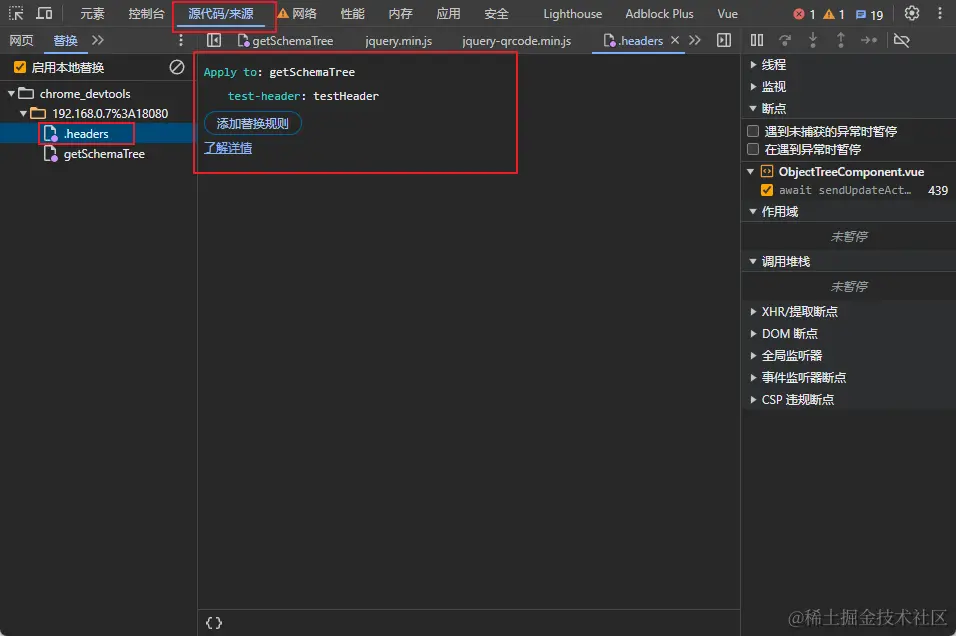Click the deactivate breakpoints icon
This screenshot has height=636, width=956.
pos(901,40)
